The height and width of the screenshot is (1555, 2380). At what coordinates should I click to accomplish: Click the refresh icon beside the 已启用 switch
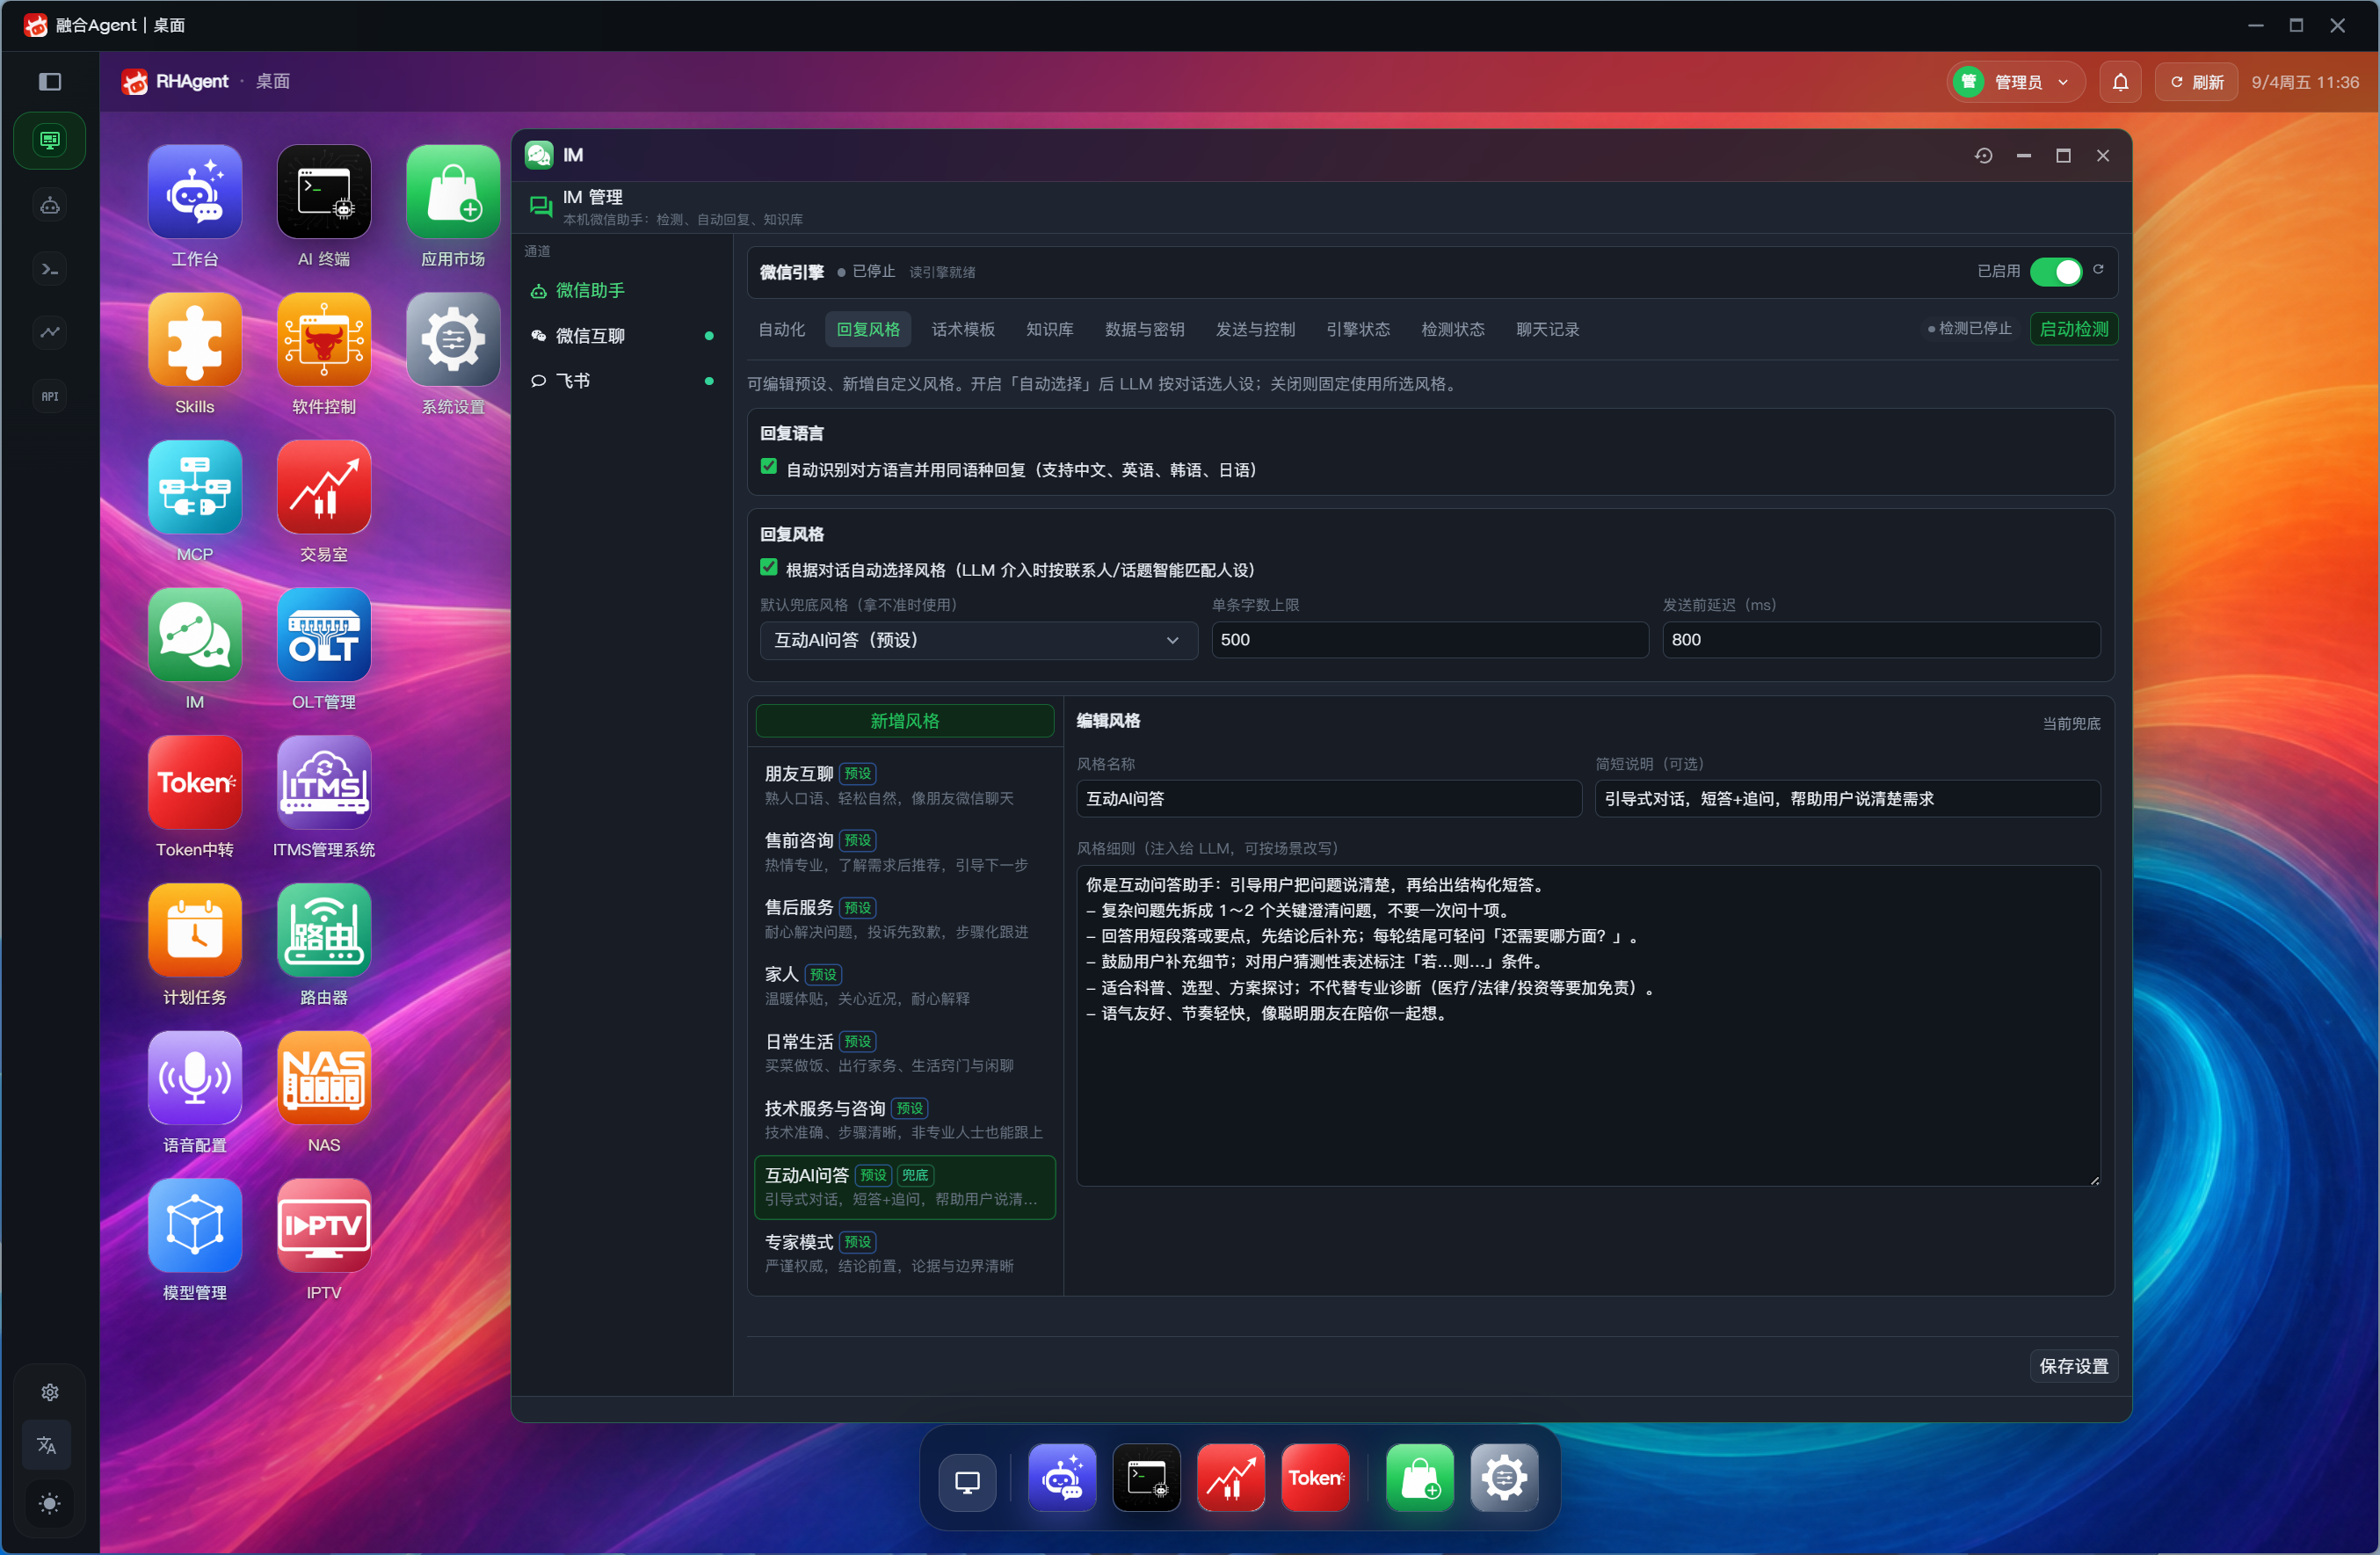pyautogui.click(x=2099, y=270)
